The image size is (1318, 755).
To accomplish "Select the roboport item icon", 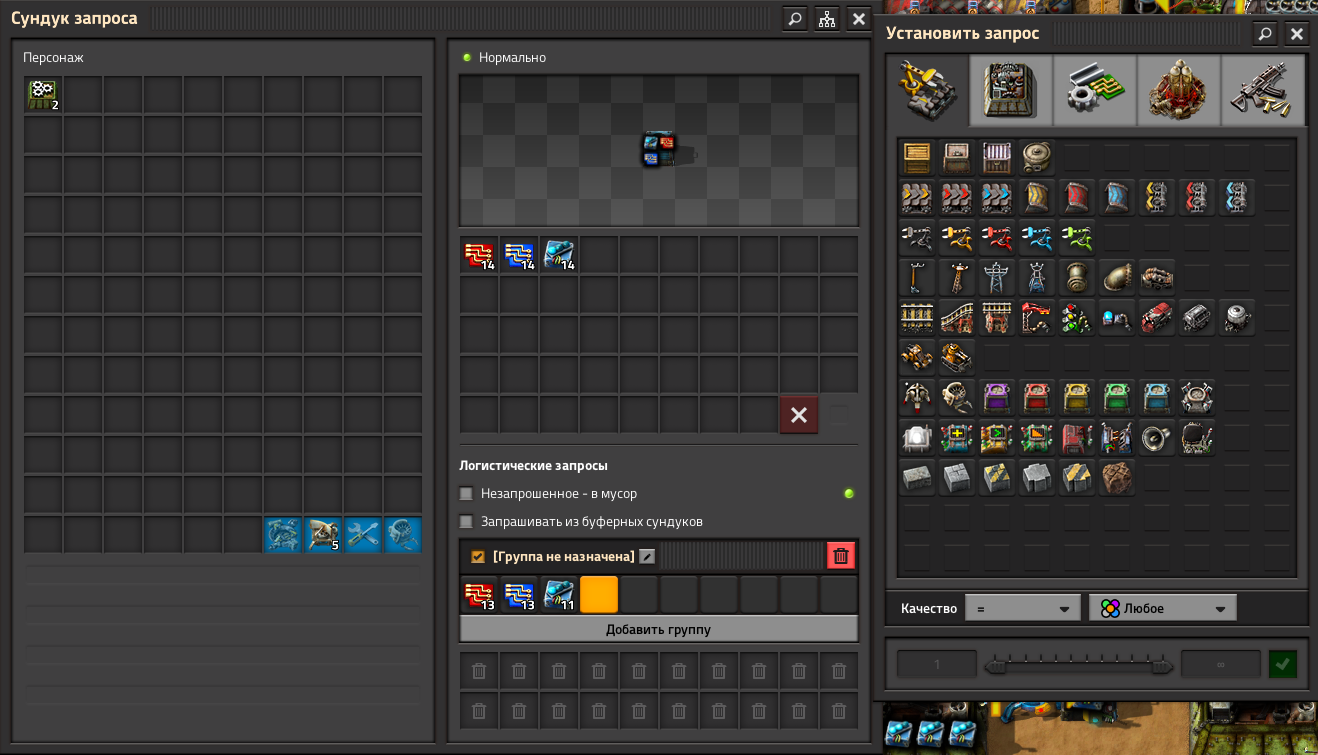I will tap(1196, 397).
